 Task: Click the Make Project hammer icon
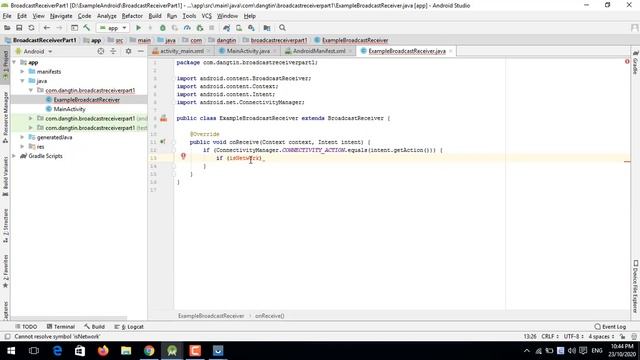87,28
